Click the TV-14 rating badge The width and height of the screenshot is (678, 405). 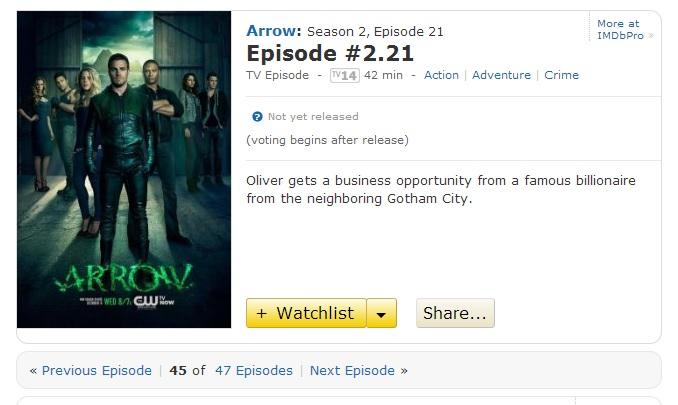click(345, 76)
